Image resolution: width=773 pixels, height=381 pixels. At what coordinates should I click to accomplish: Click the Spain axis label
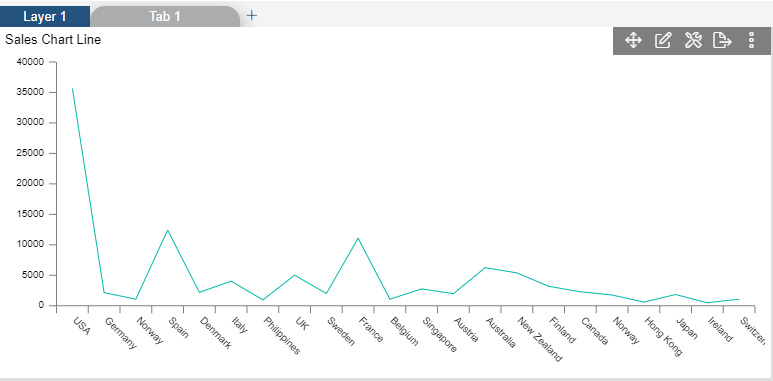(178, 328)
